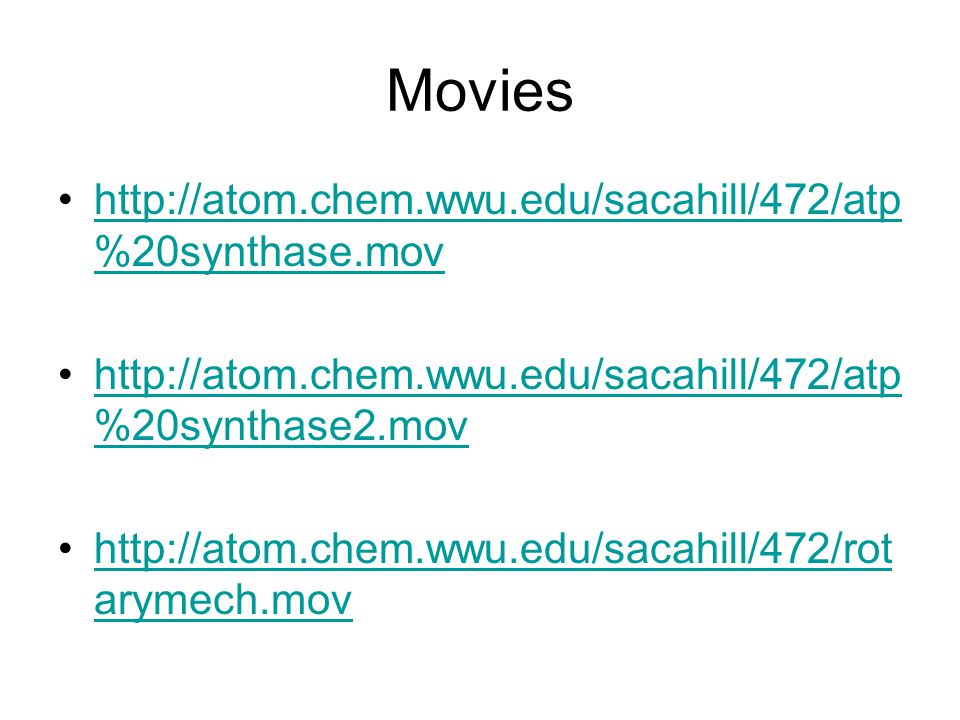Image resolution: width=960 pixels, height=720 pixels.
Task: Click second bullet's URL line ending in atp
Action: coord(498,375)
